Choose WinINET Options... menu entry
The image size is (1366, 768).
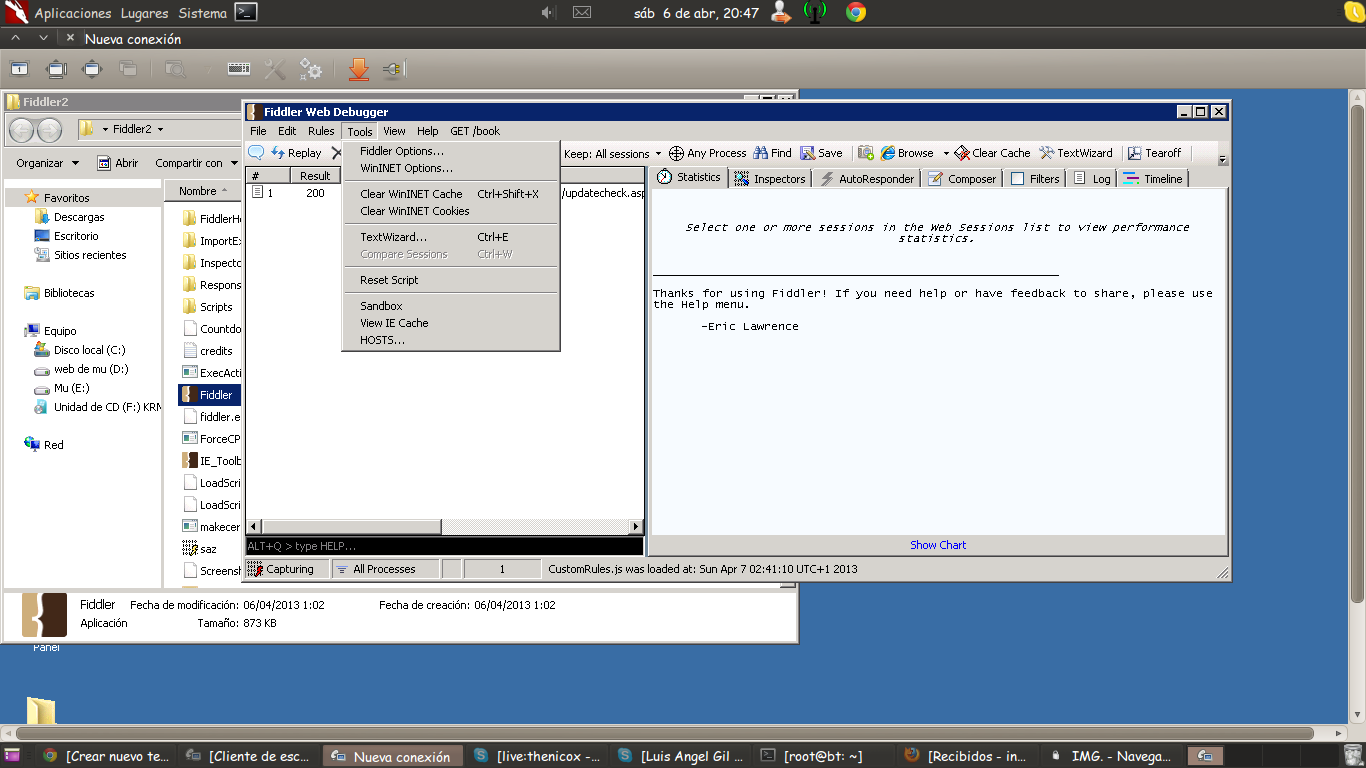click(406, 168)
